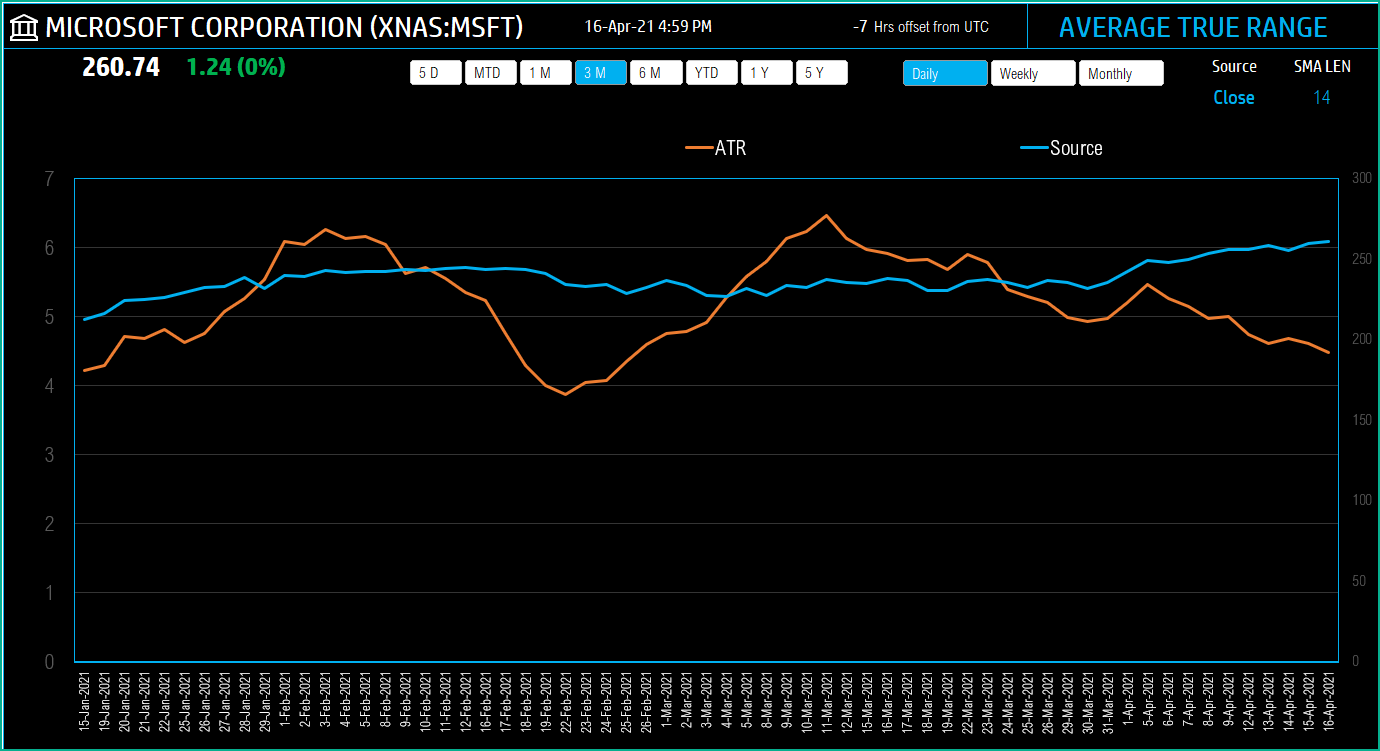The width and height of the screenshot is (1380, 751).
Task: Switch interval to Monthly
Action: coord(1121,73)
